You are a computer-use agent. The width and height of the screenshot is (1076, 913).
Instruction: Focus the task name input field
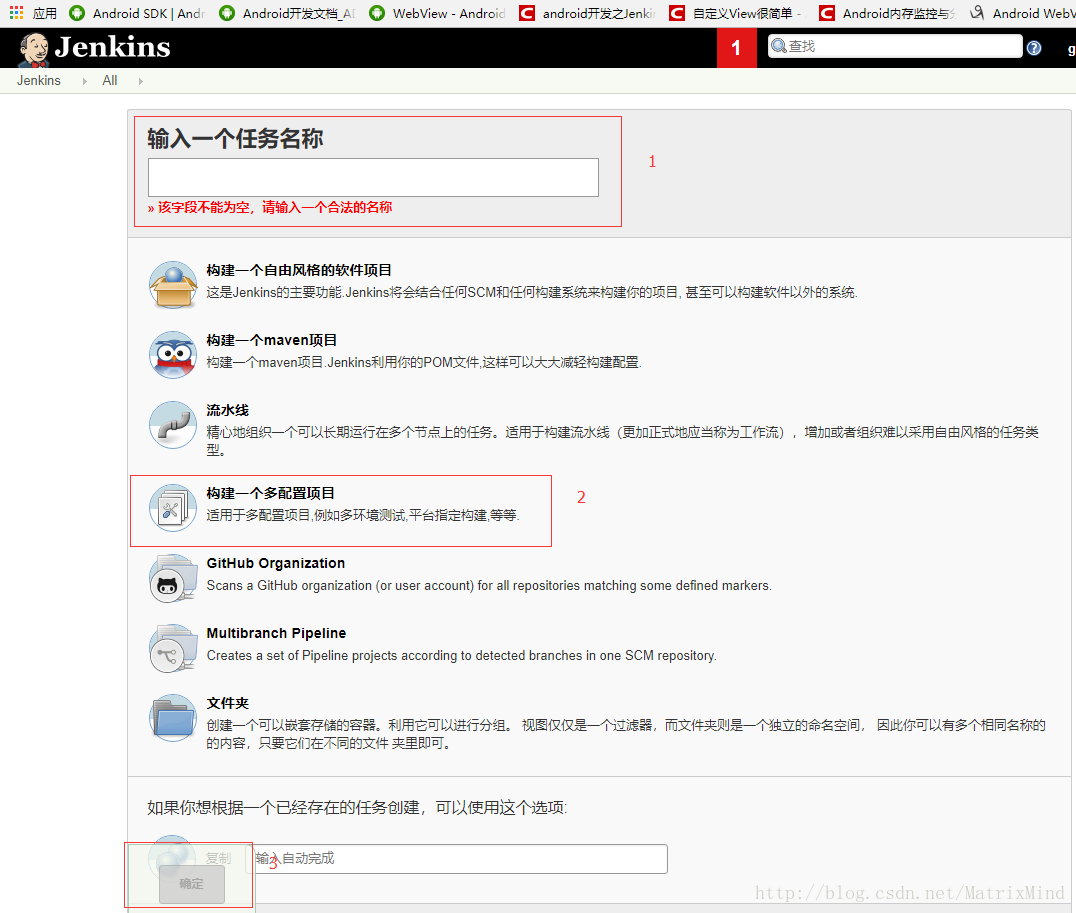373,177
